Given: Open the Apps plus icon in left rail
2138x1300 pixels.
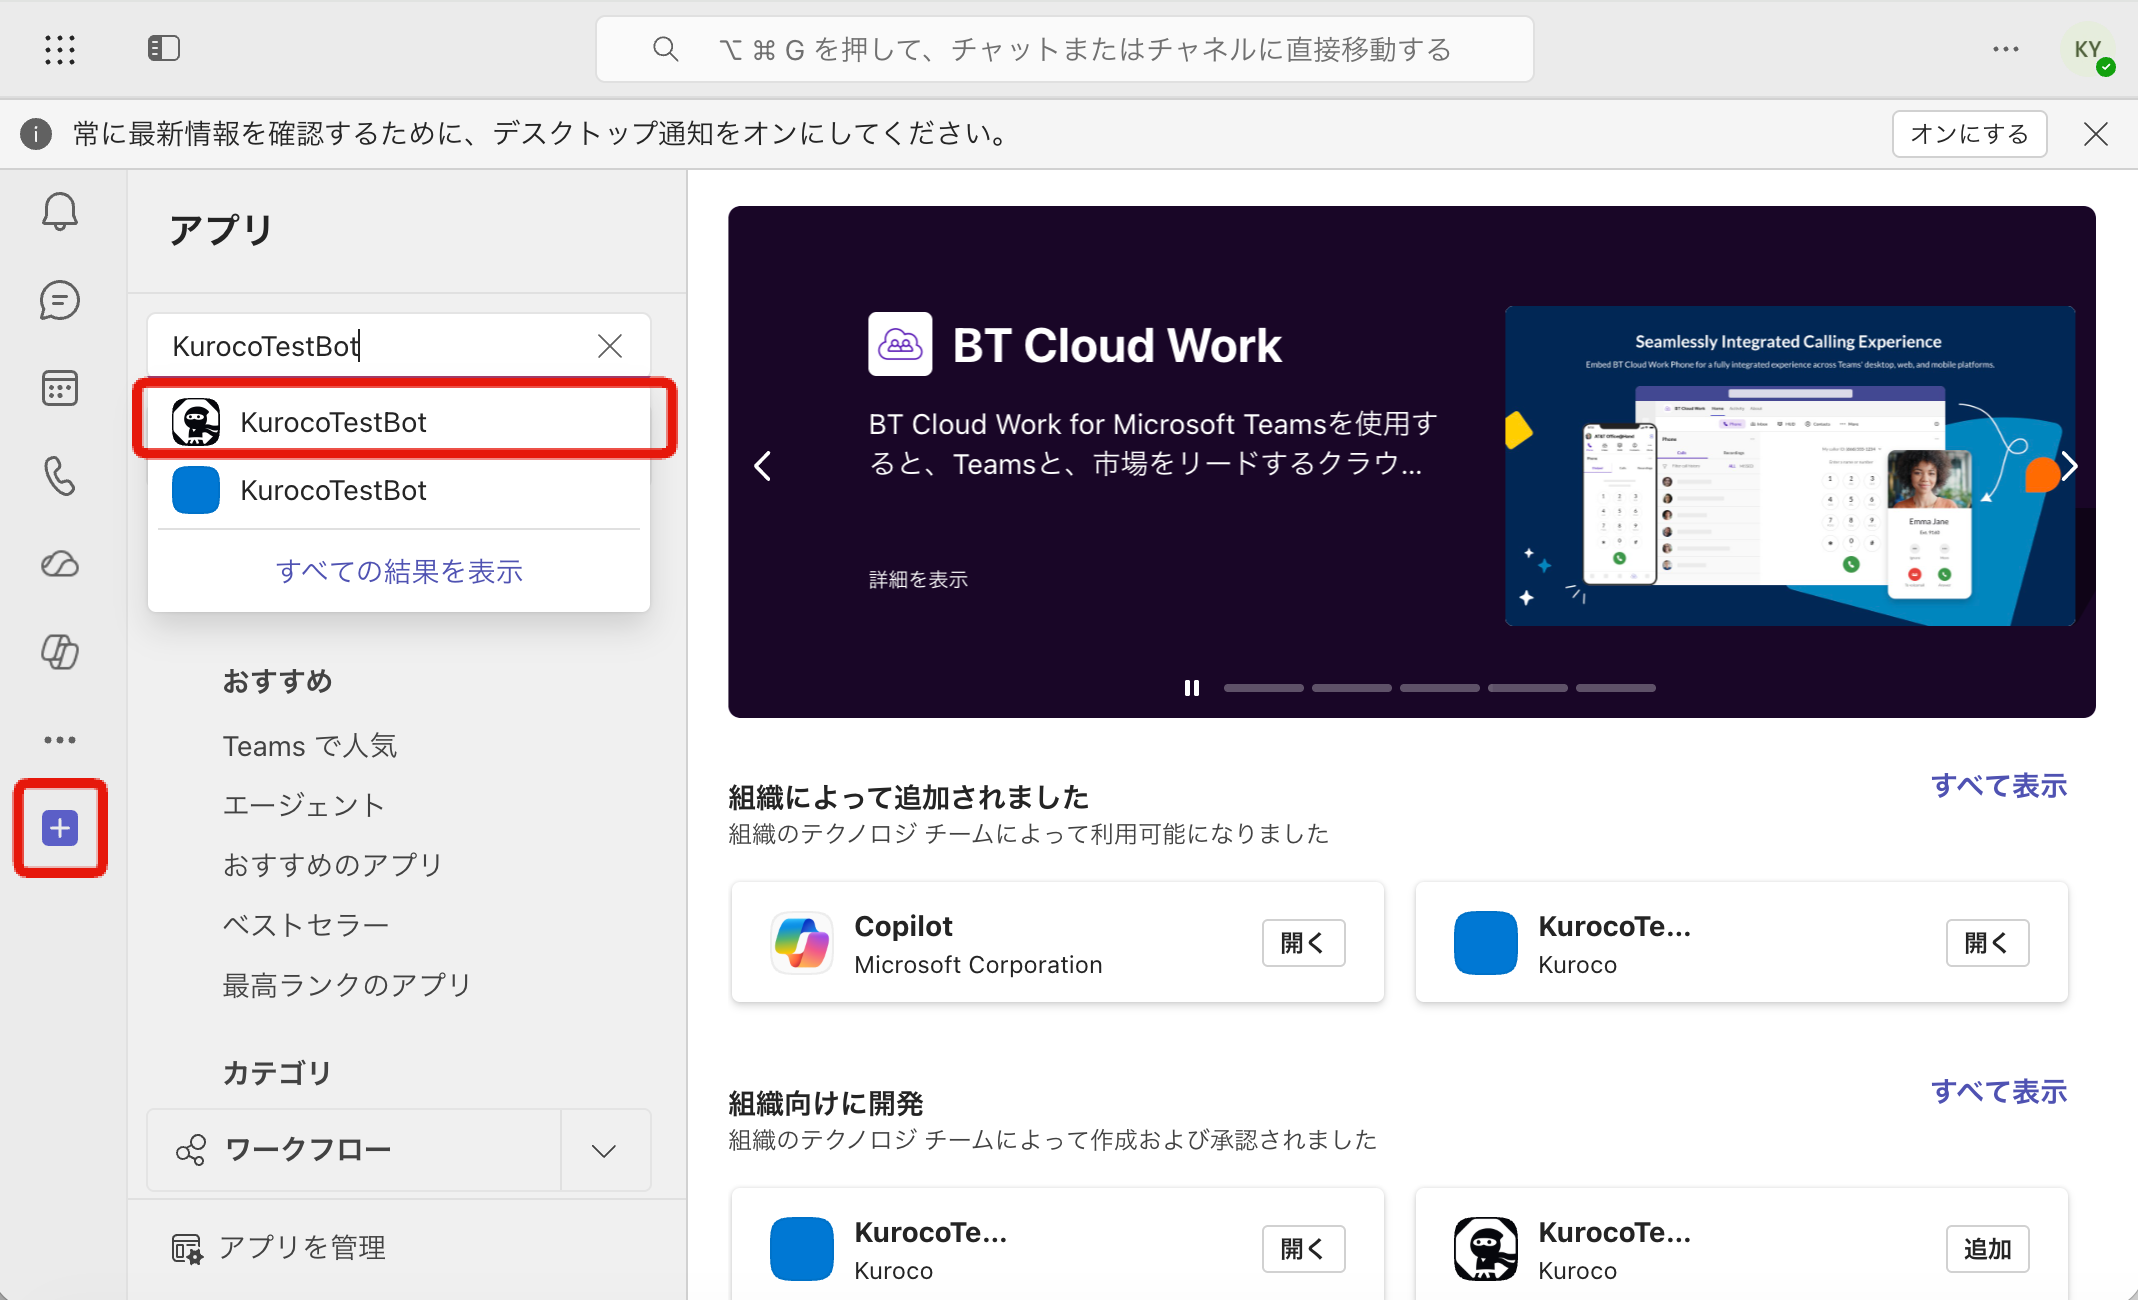Looking at the screenshot, I should tap(60, 828).
